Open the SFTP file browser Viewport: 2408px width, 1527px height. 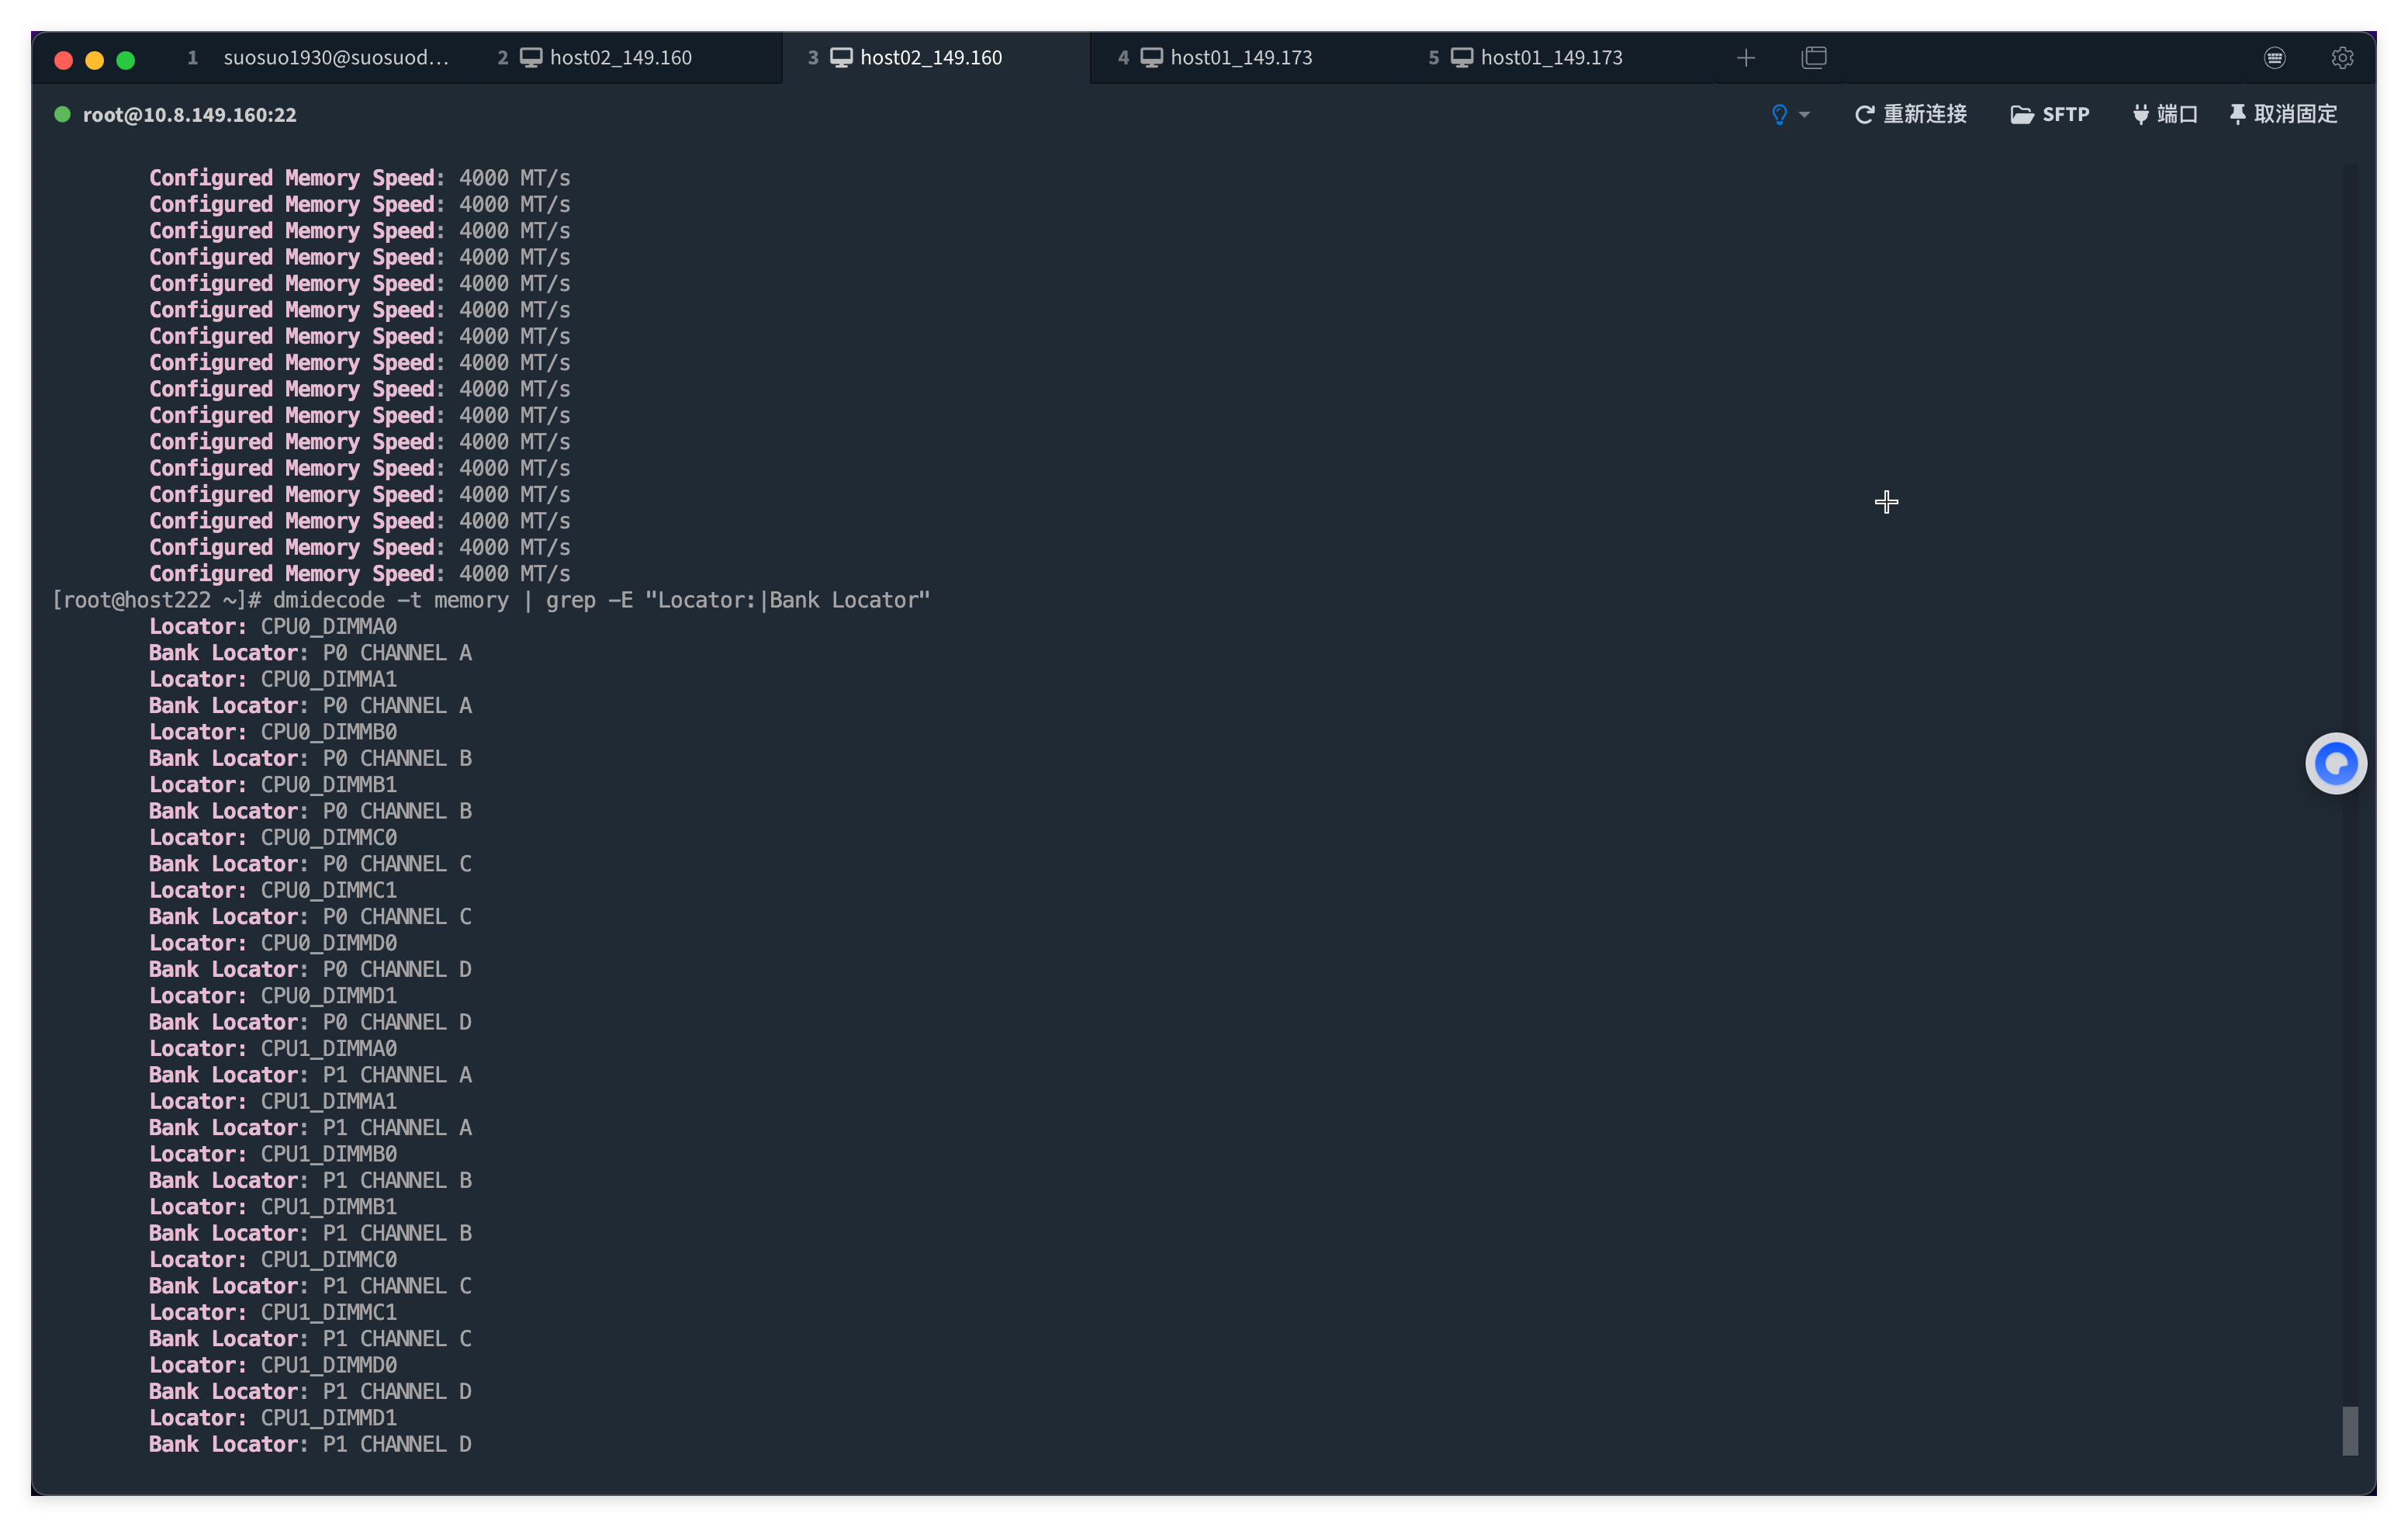point(2050,114)
